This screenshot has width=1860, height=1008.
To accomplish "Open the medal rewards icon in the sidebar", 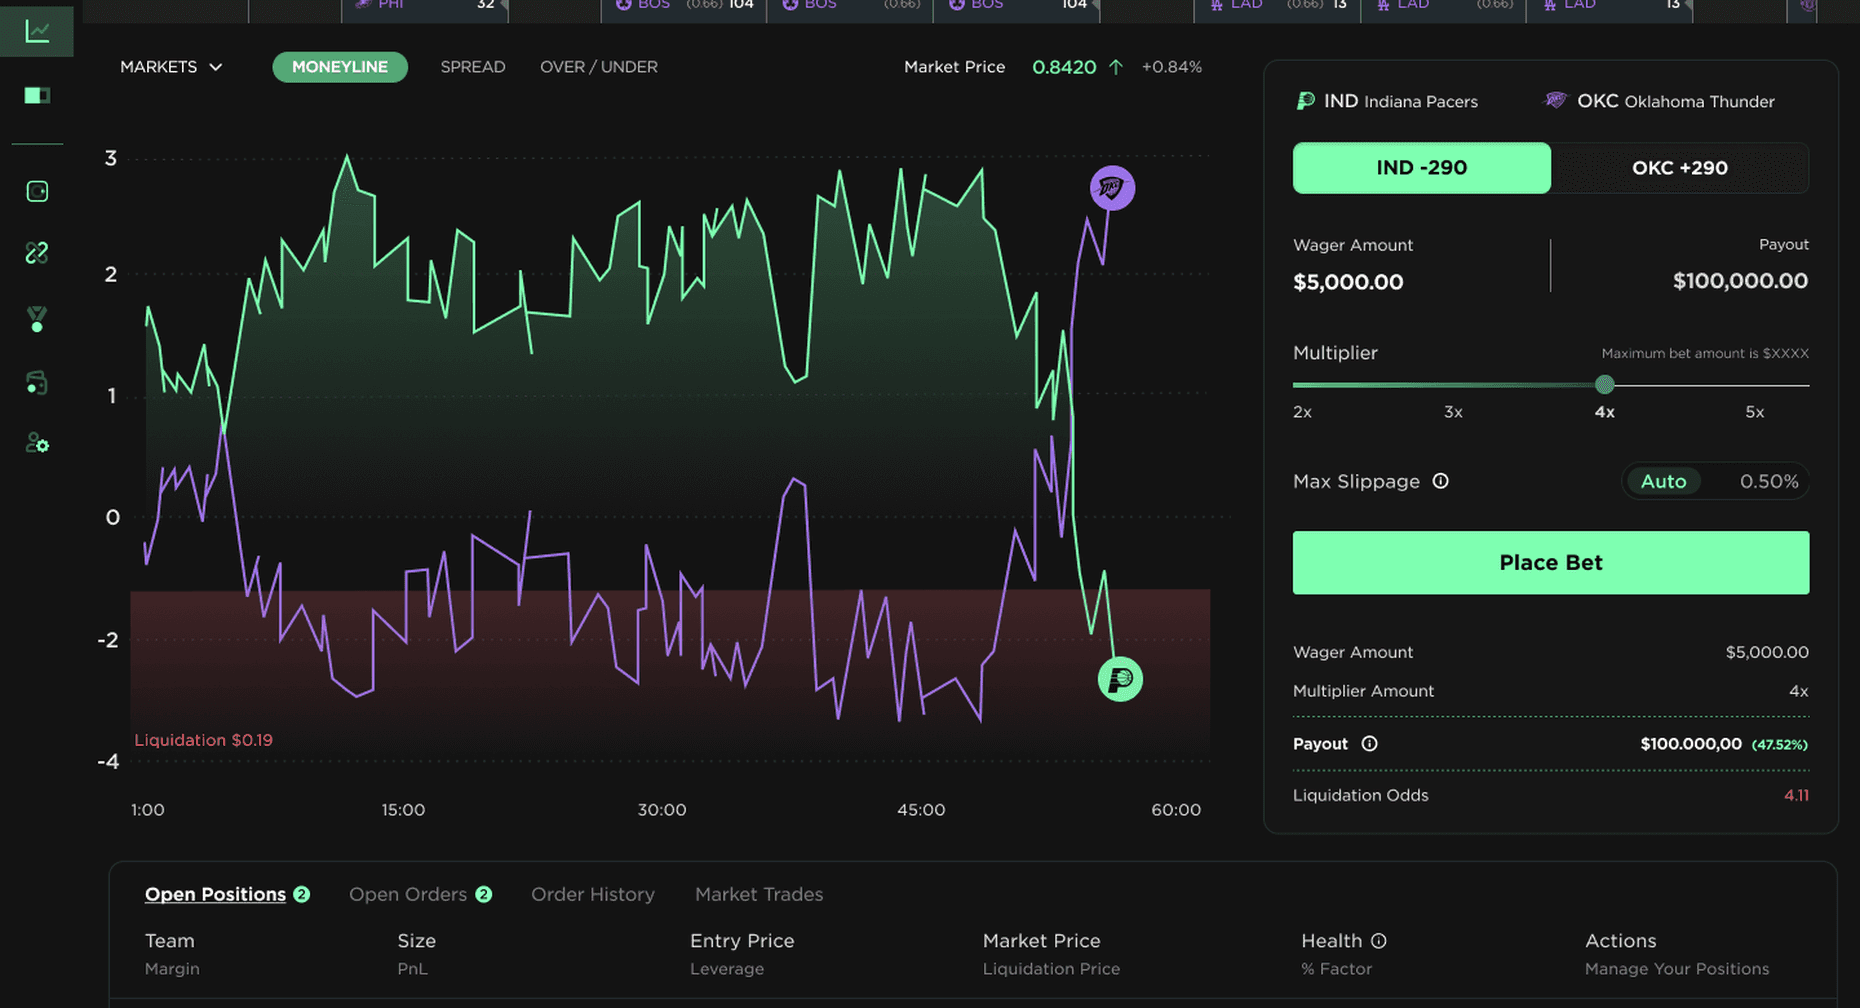I will (37, 319).
